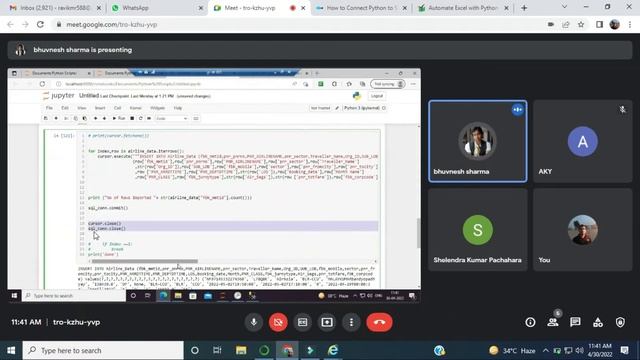Close the Meet tro-kzhu-yvp tab
This screenshot has width=640, height=360.
(303, 8)
